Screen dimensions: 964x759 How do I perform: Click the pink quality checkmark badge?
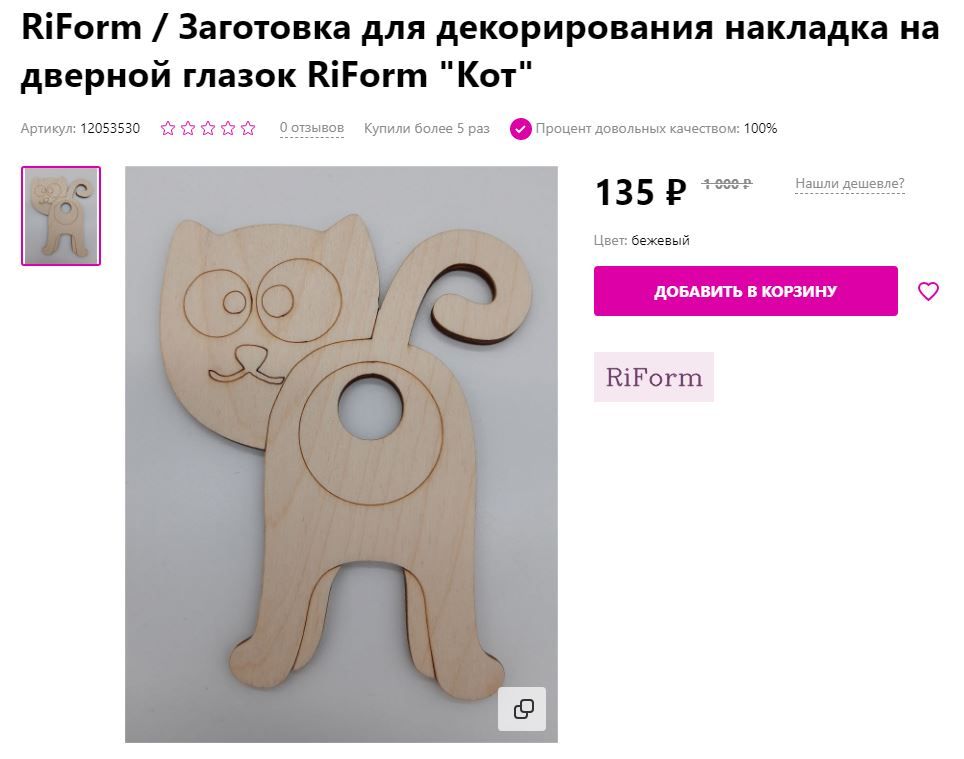point(520,129)
